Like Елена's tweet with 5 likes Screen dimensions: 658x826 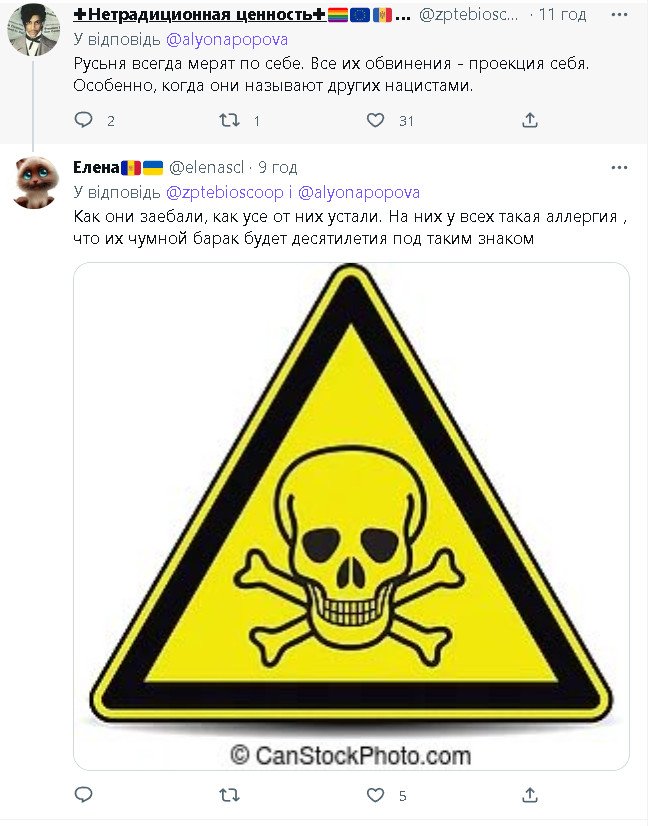pos(375,795)
